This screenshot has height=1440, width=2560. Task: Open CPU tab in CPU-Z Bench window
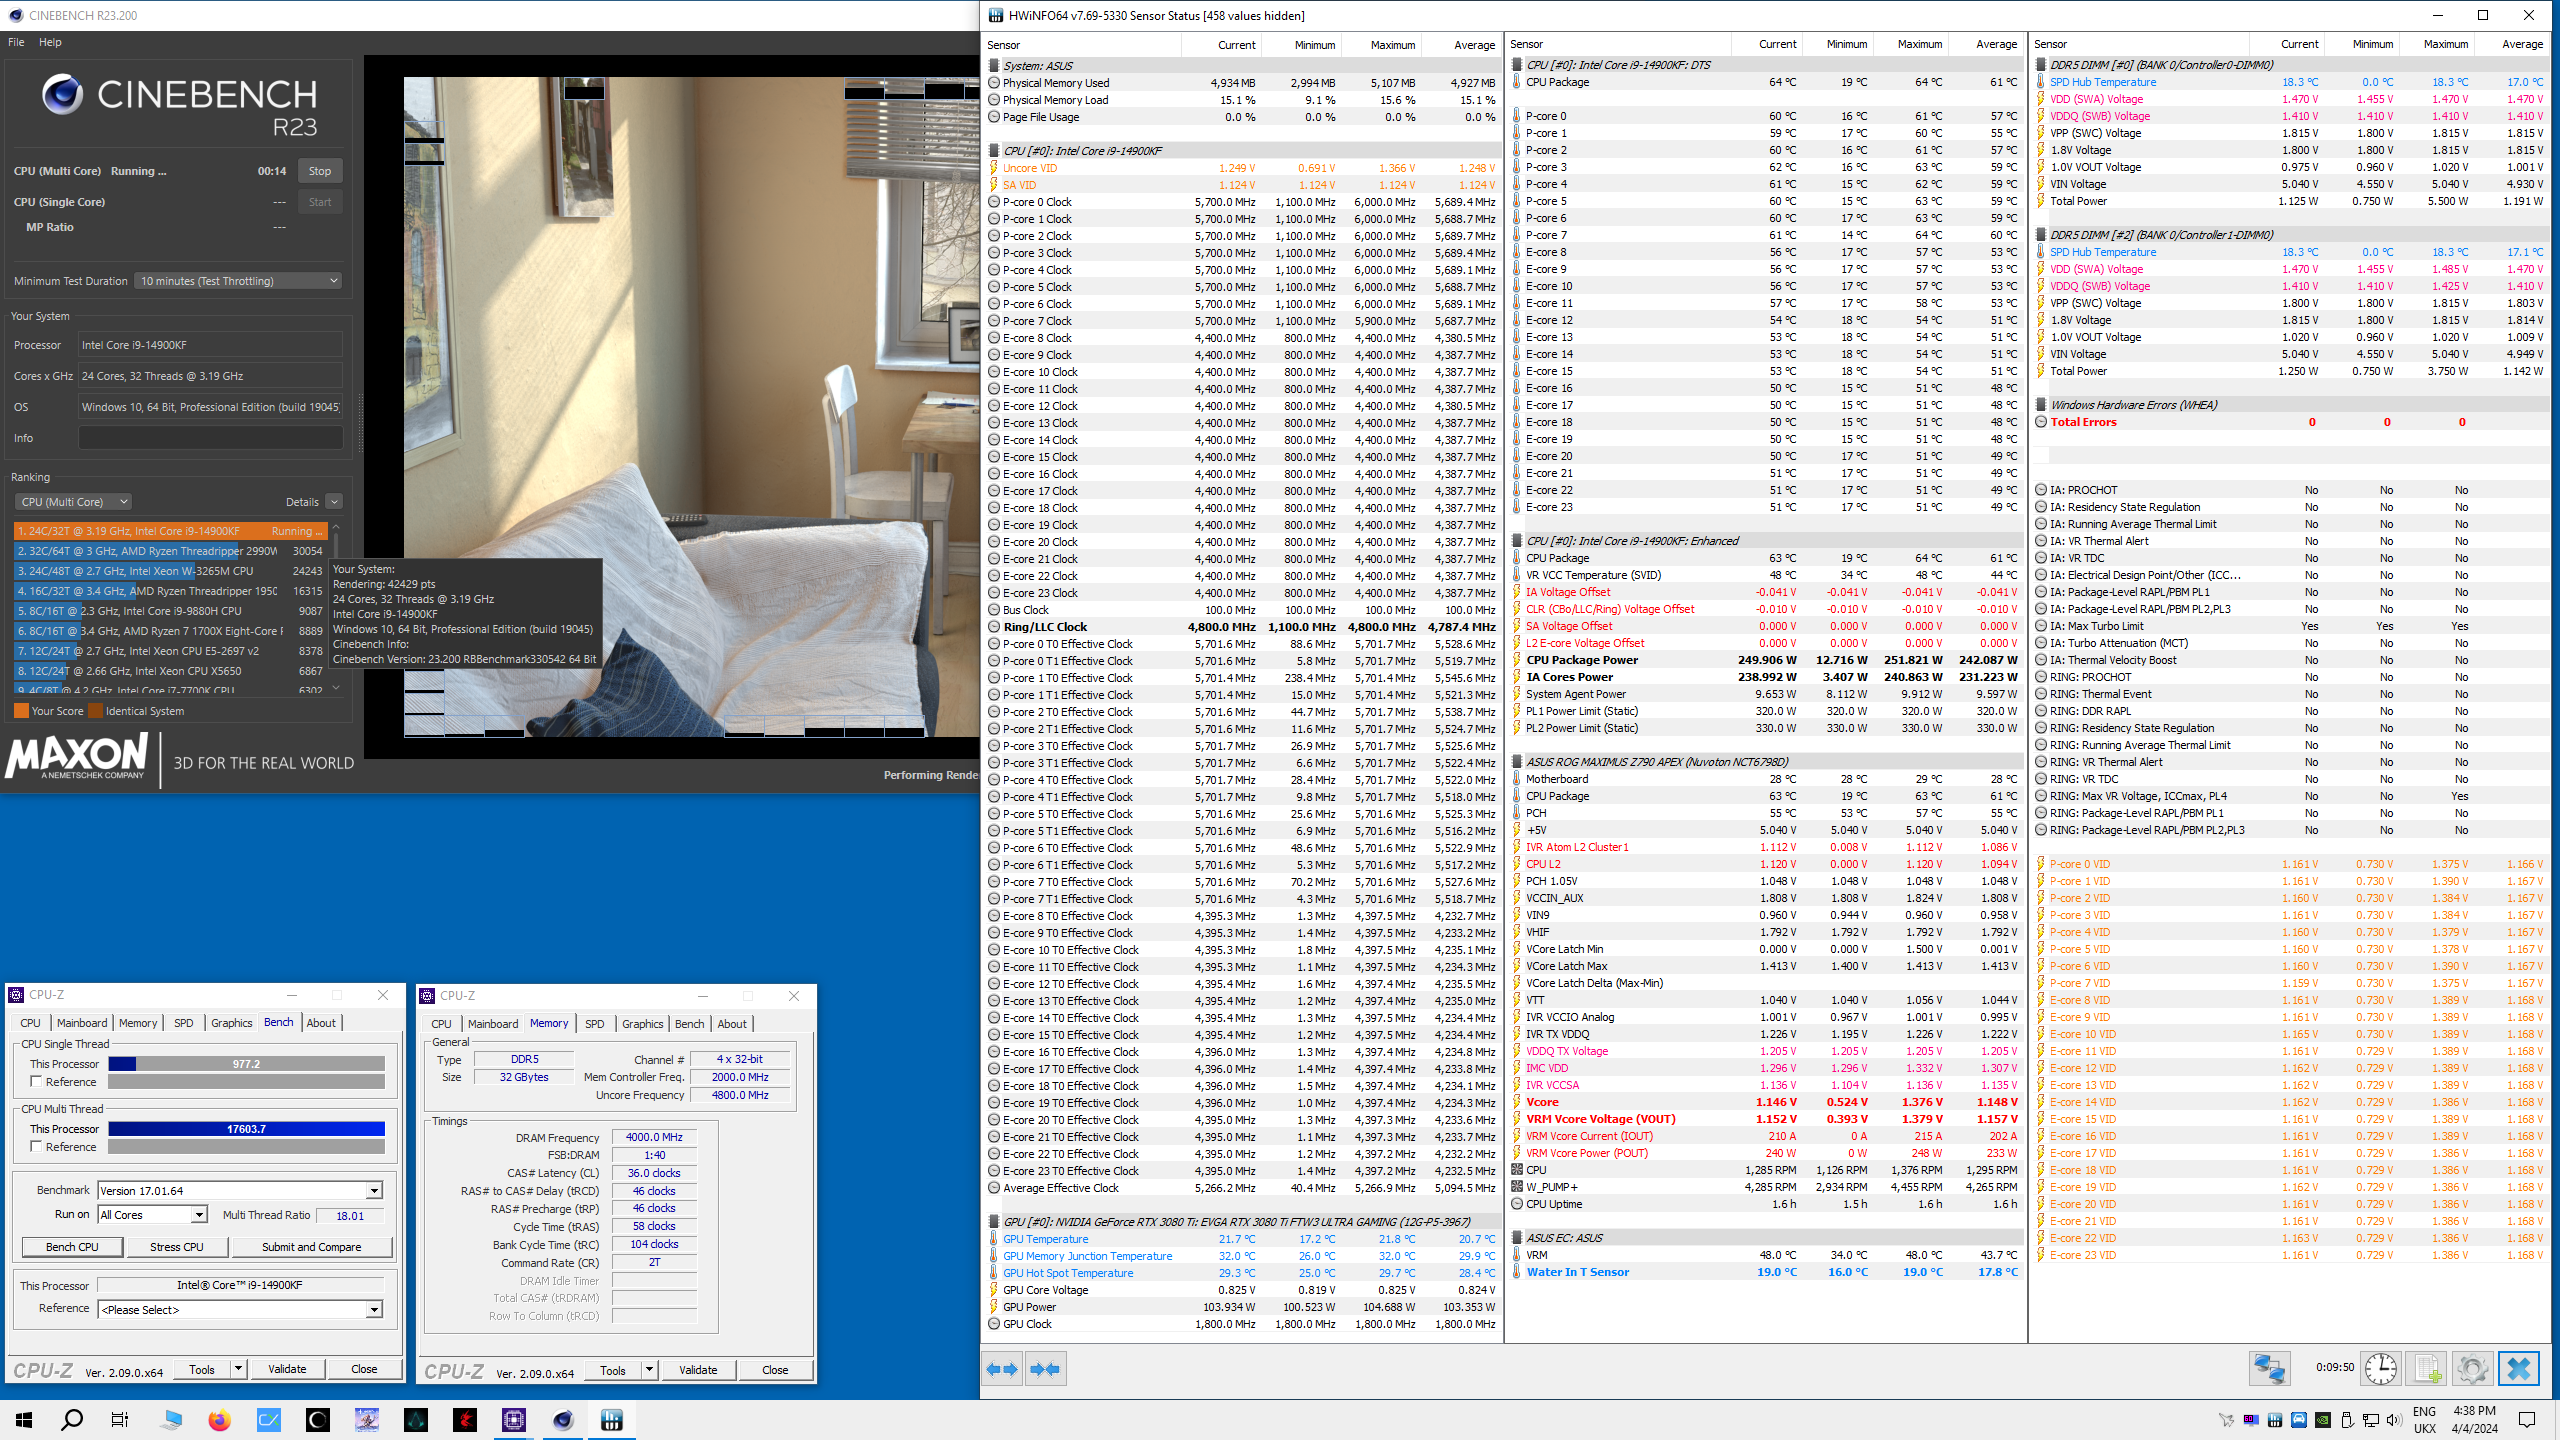tap(31, 1023)
